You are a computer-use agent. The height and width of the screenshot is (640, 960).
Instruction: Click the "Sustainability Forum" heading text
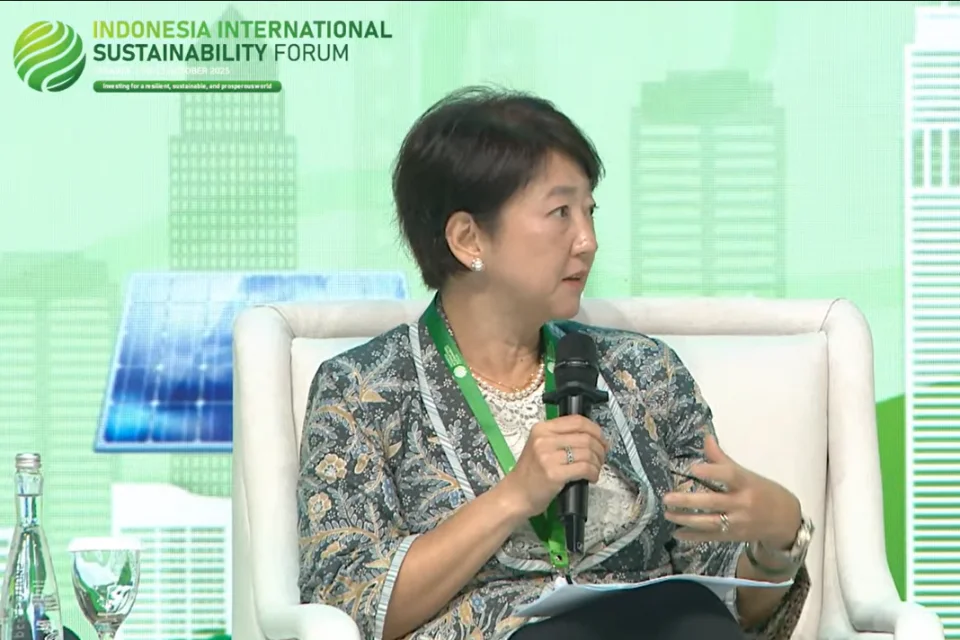(220, 53)
